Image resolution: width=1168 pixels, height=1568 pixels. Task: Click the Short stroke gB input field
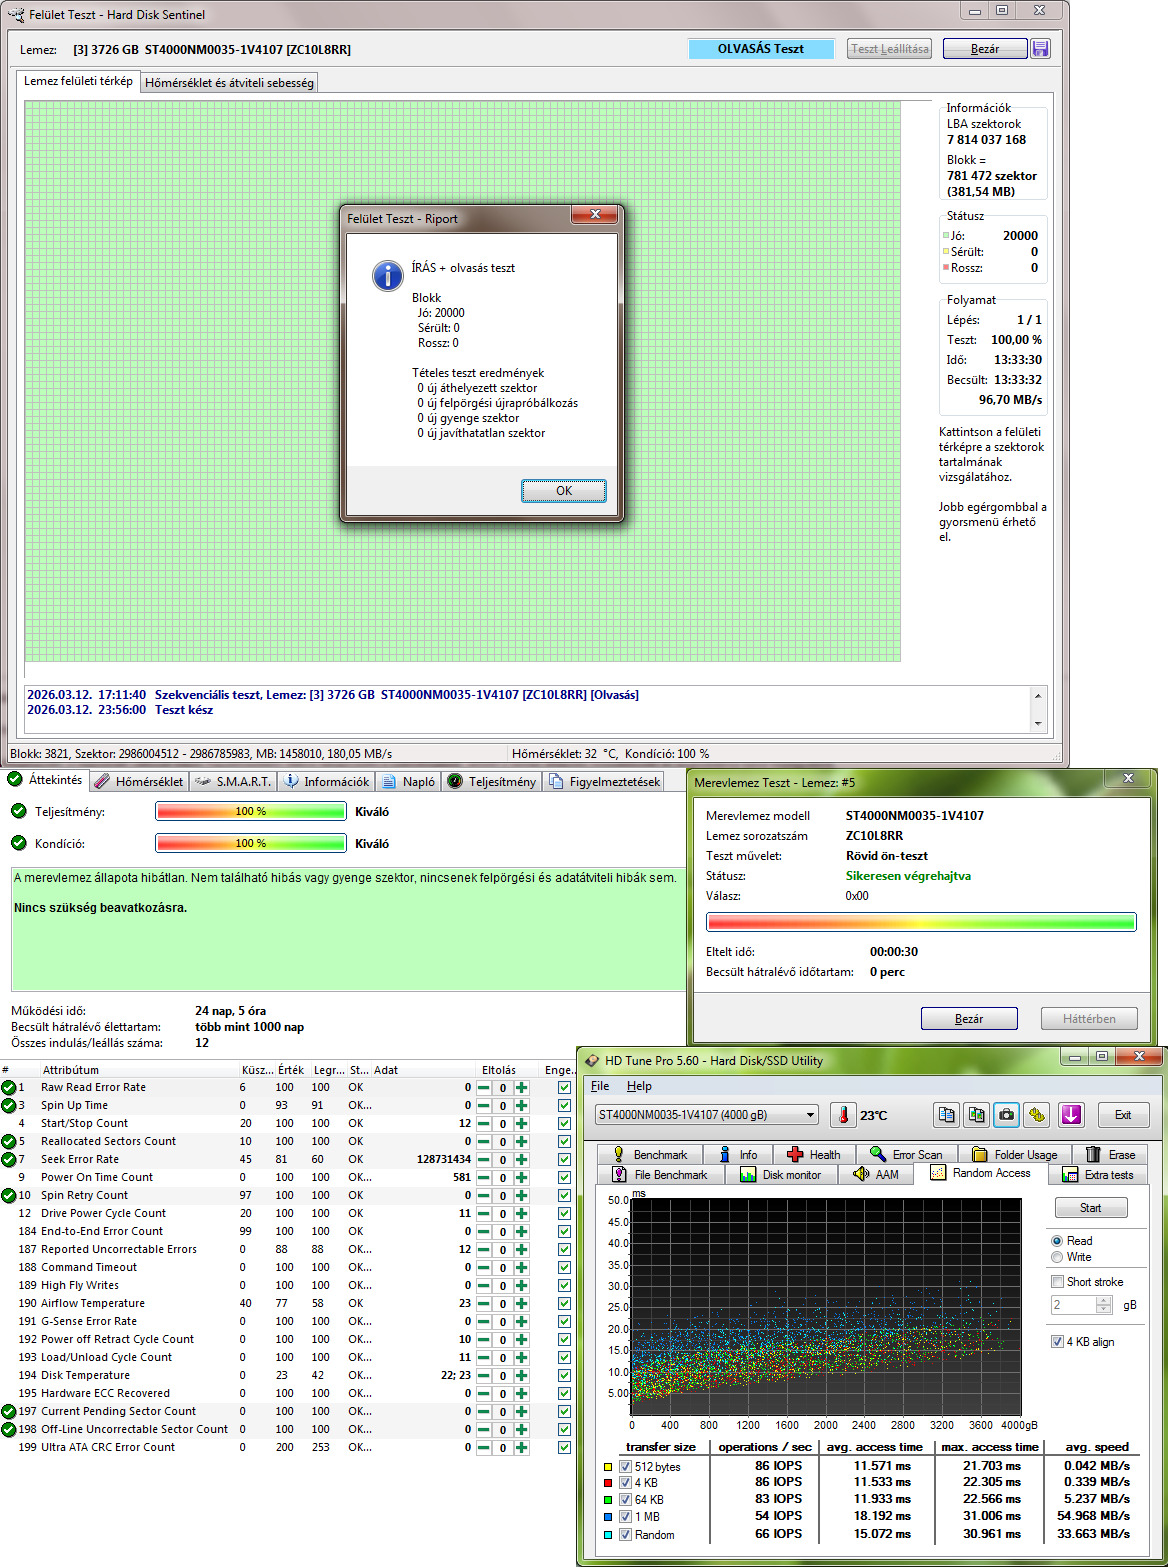point(1074,1305)
